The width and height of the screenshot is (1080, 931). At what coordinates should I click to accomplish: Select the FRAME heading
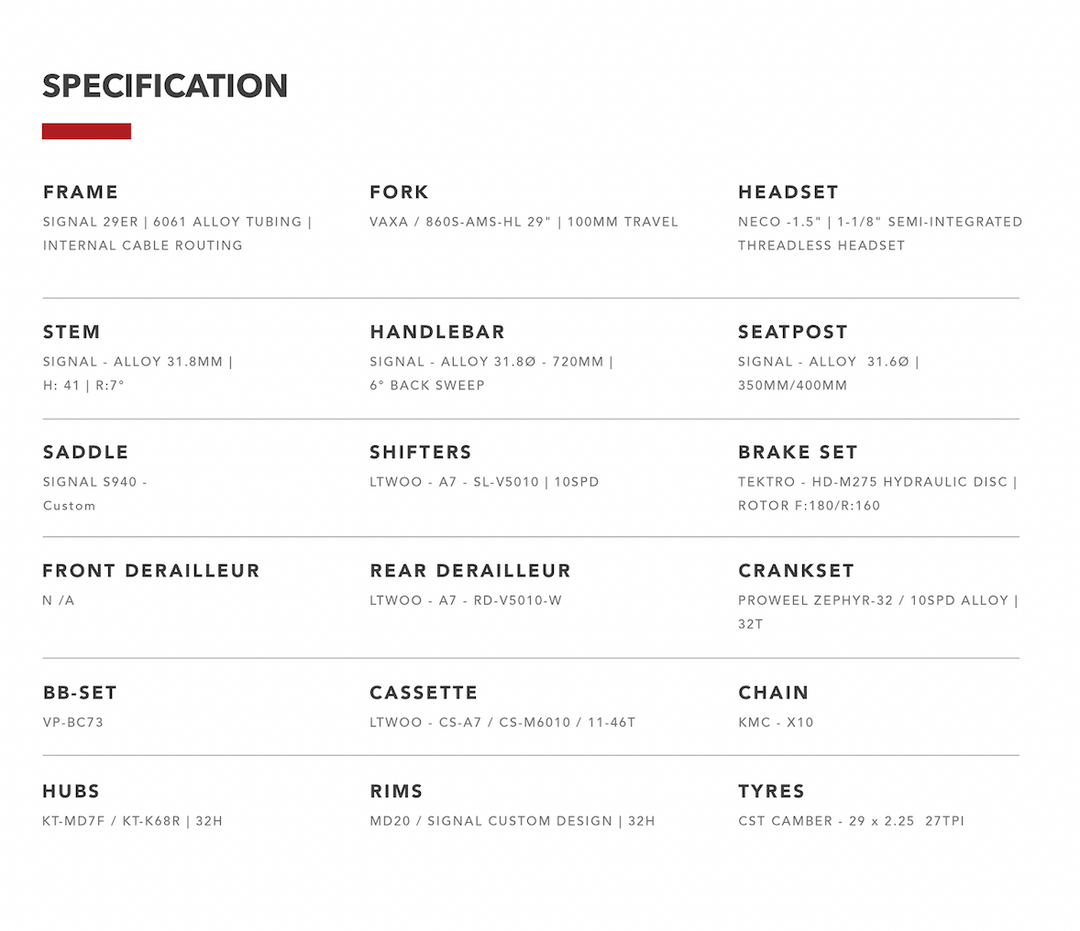(x=80, y=192)
